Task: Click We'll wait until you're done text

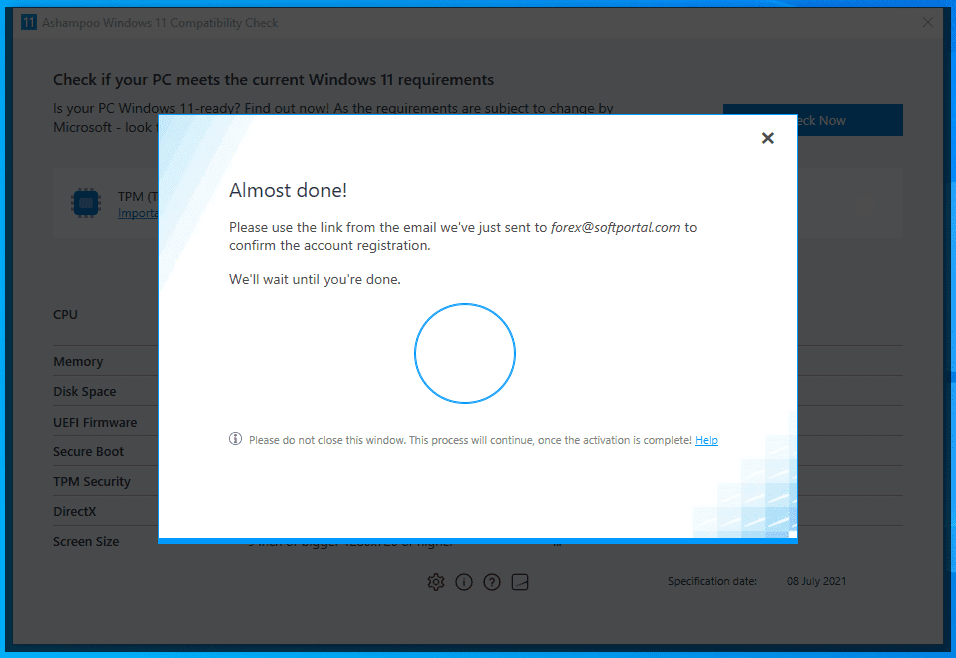Action: coord(315,279)
